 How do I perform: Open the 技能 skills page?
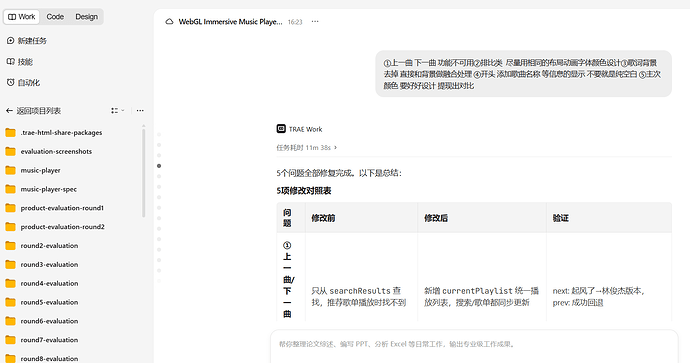click(20, 62)
